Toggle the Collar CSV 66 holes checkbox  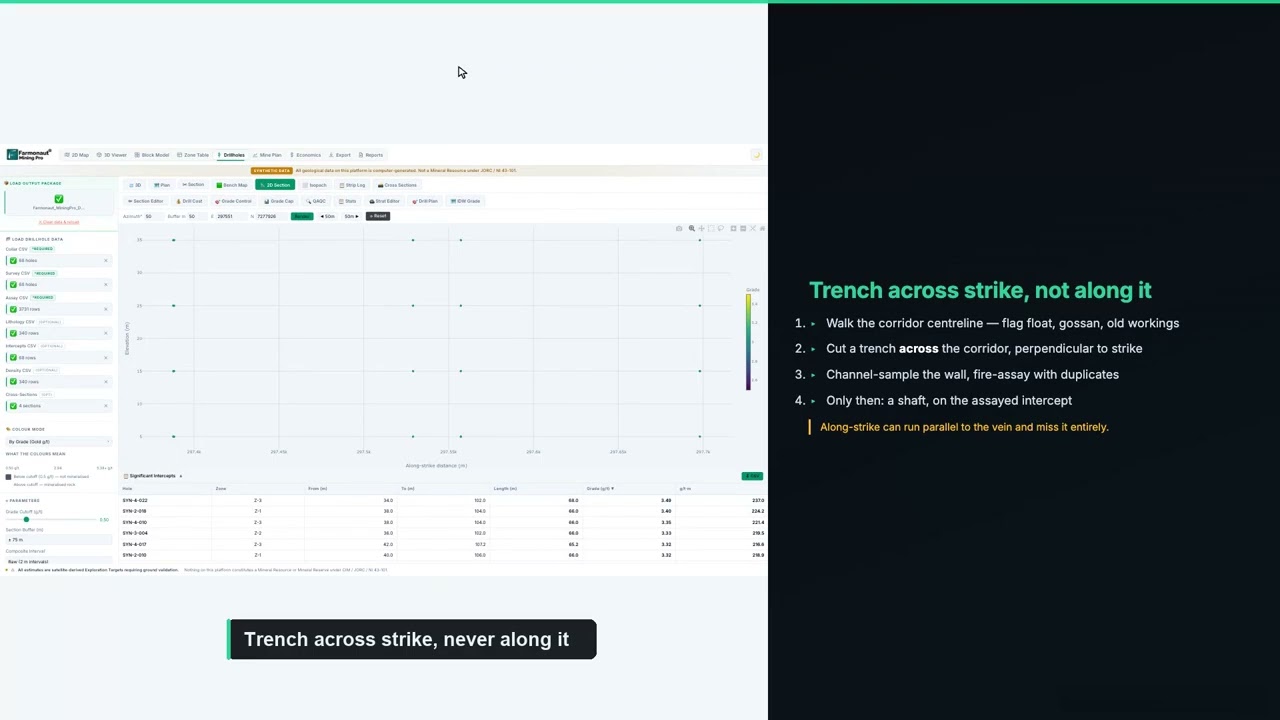pos(13,261)
